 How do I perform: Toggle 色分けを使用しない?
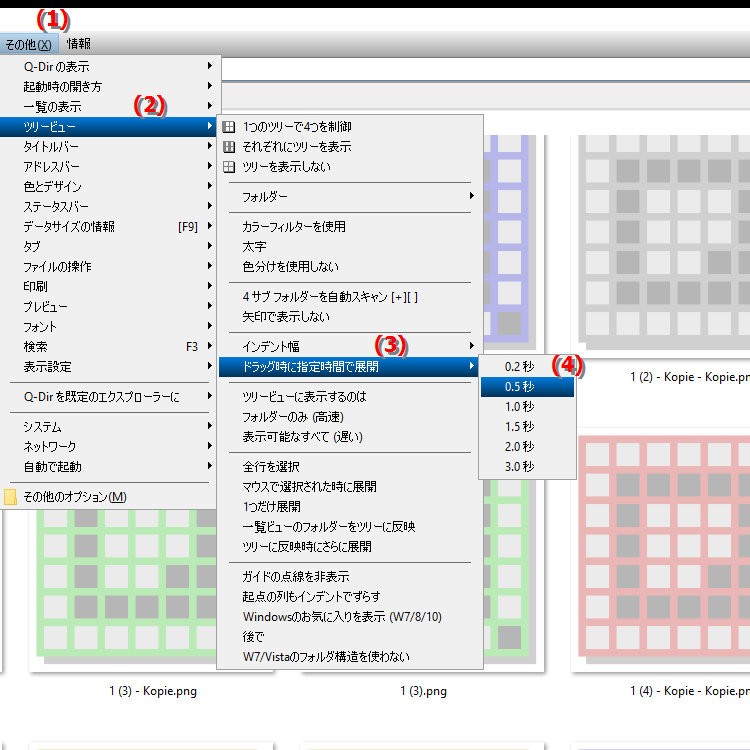[x=350, y=267]
